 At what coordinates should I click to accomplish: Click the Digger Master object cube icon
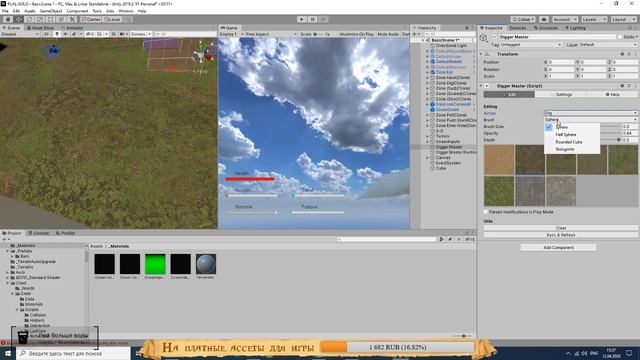coord(484,38)
